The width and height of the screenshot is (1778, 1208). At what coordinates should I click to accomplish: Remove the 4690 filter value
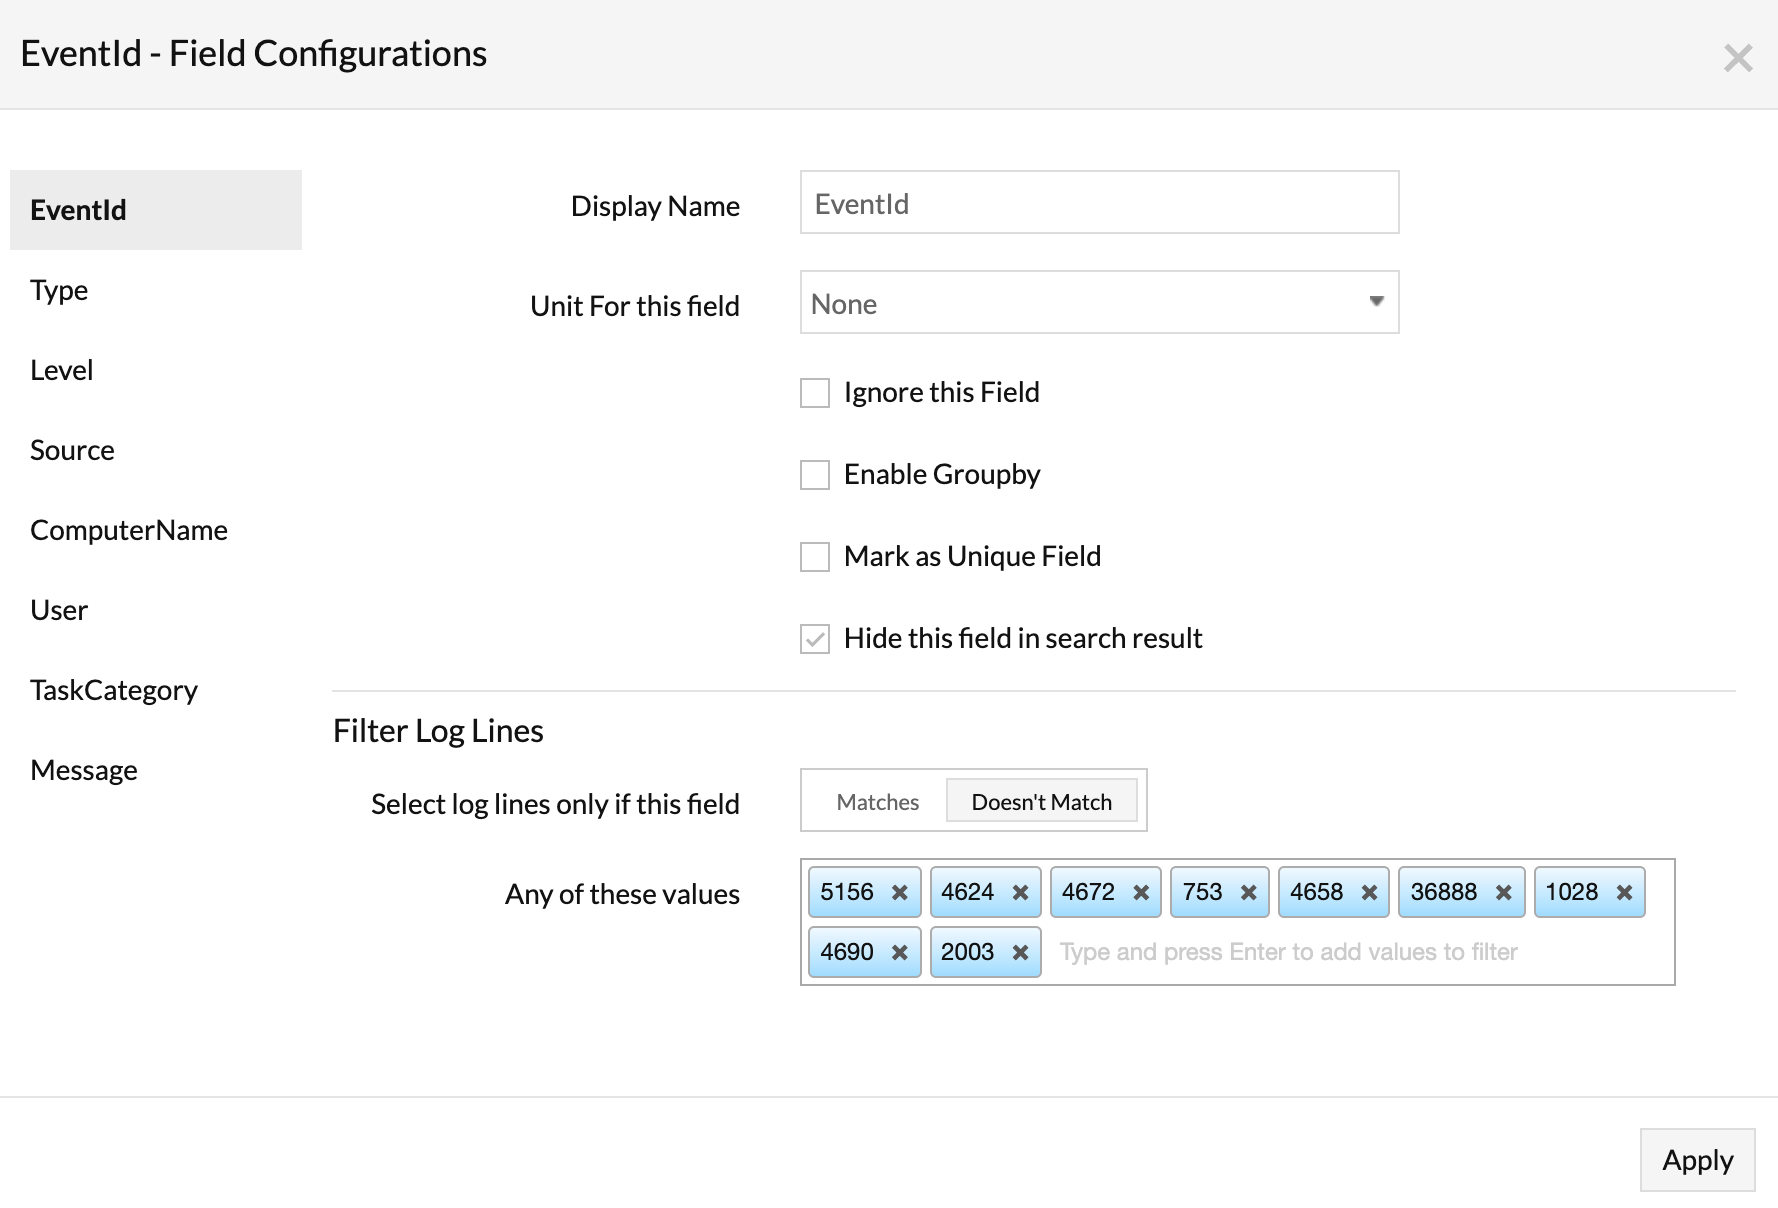(x=899, y=953)
